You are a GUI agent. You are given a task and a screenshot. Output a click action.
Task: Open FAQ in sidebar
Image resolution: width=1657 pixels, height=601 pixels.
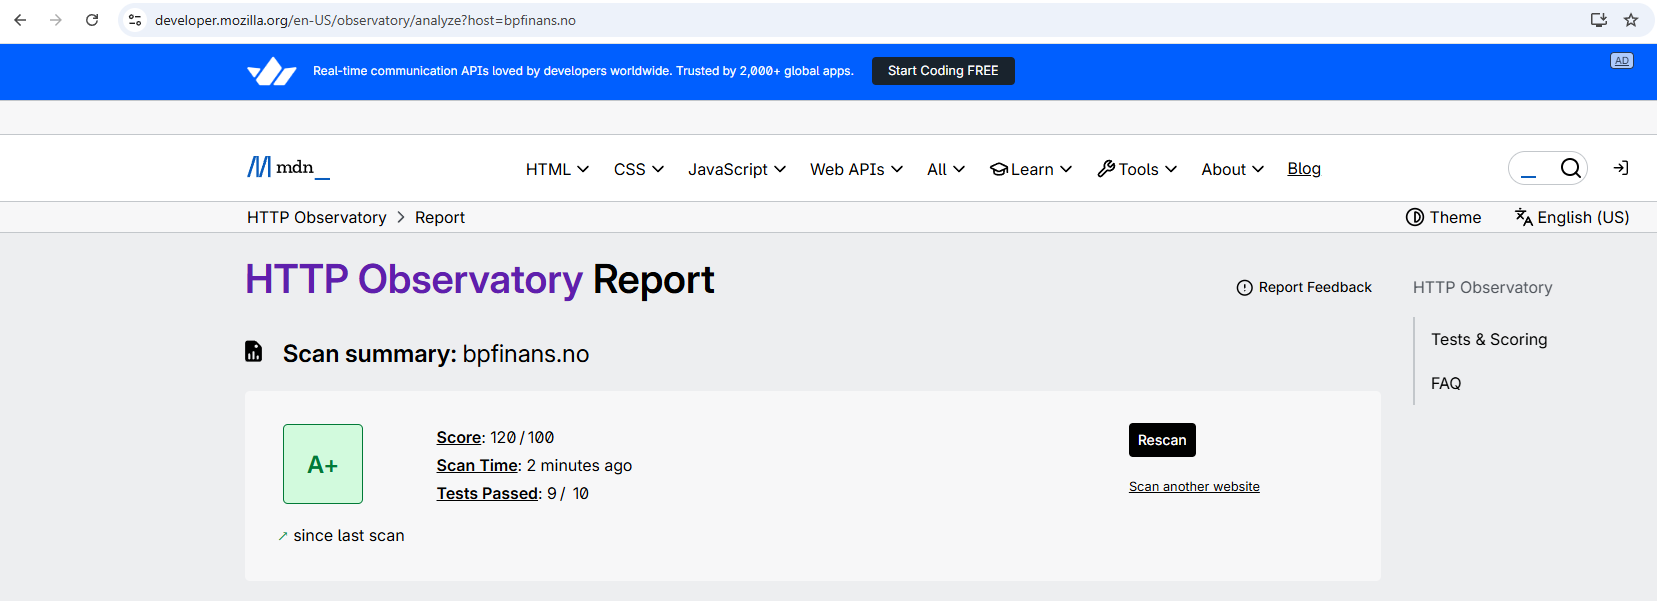(1446, 383)
